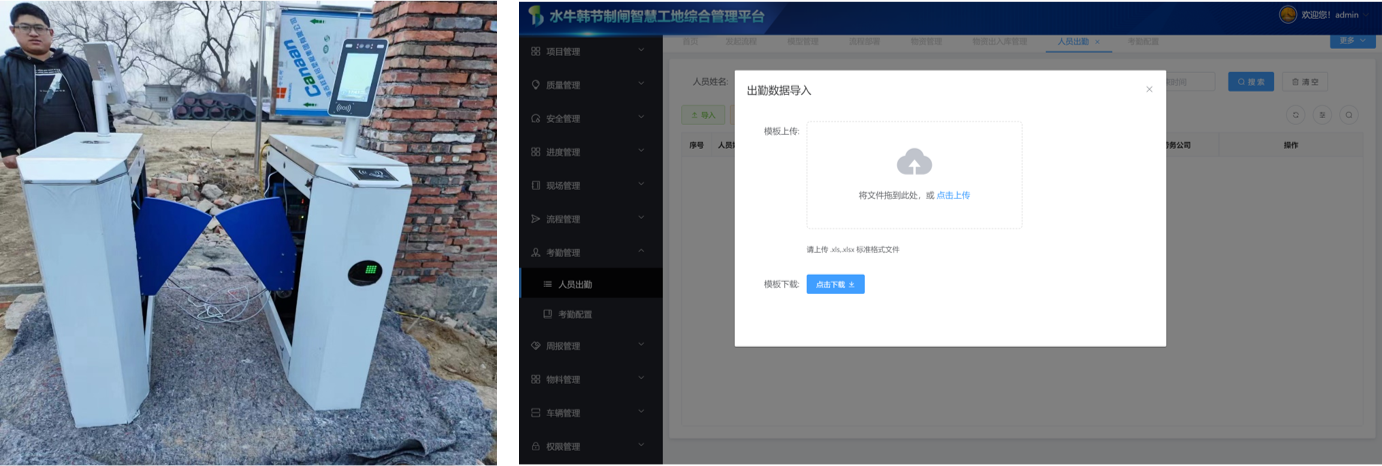The image size is (1382, 466).
Task: Close the 出勤数据导入 dialog
Action: (1149, 90)
